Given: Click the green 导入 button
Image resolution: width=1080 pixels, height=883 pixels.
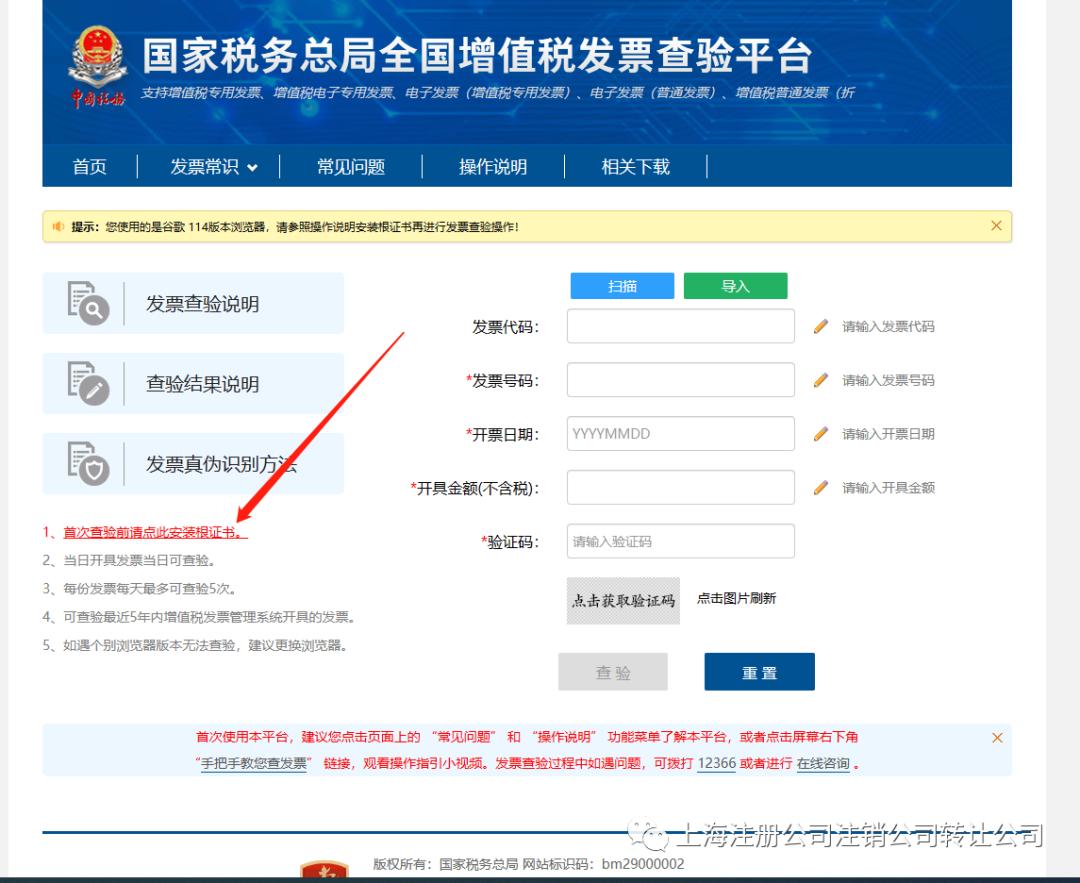Looking at the screenshot, I should (735, 285).
